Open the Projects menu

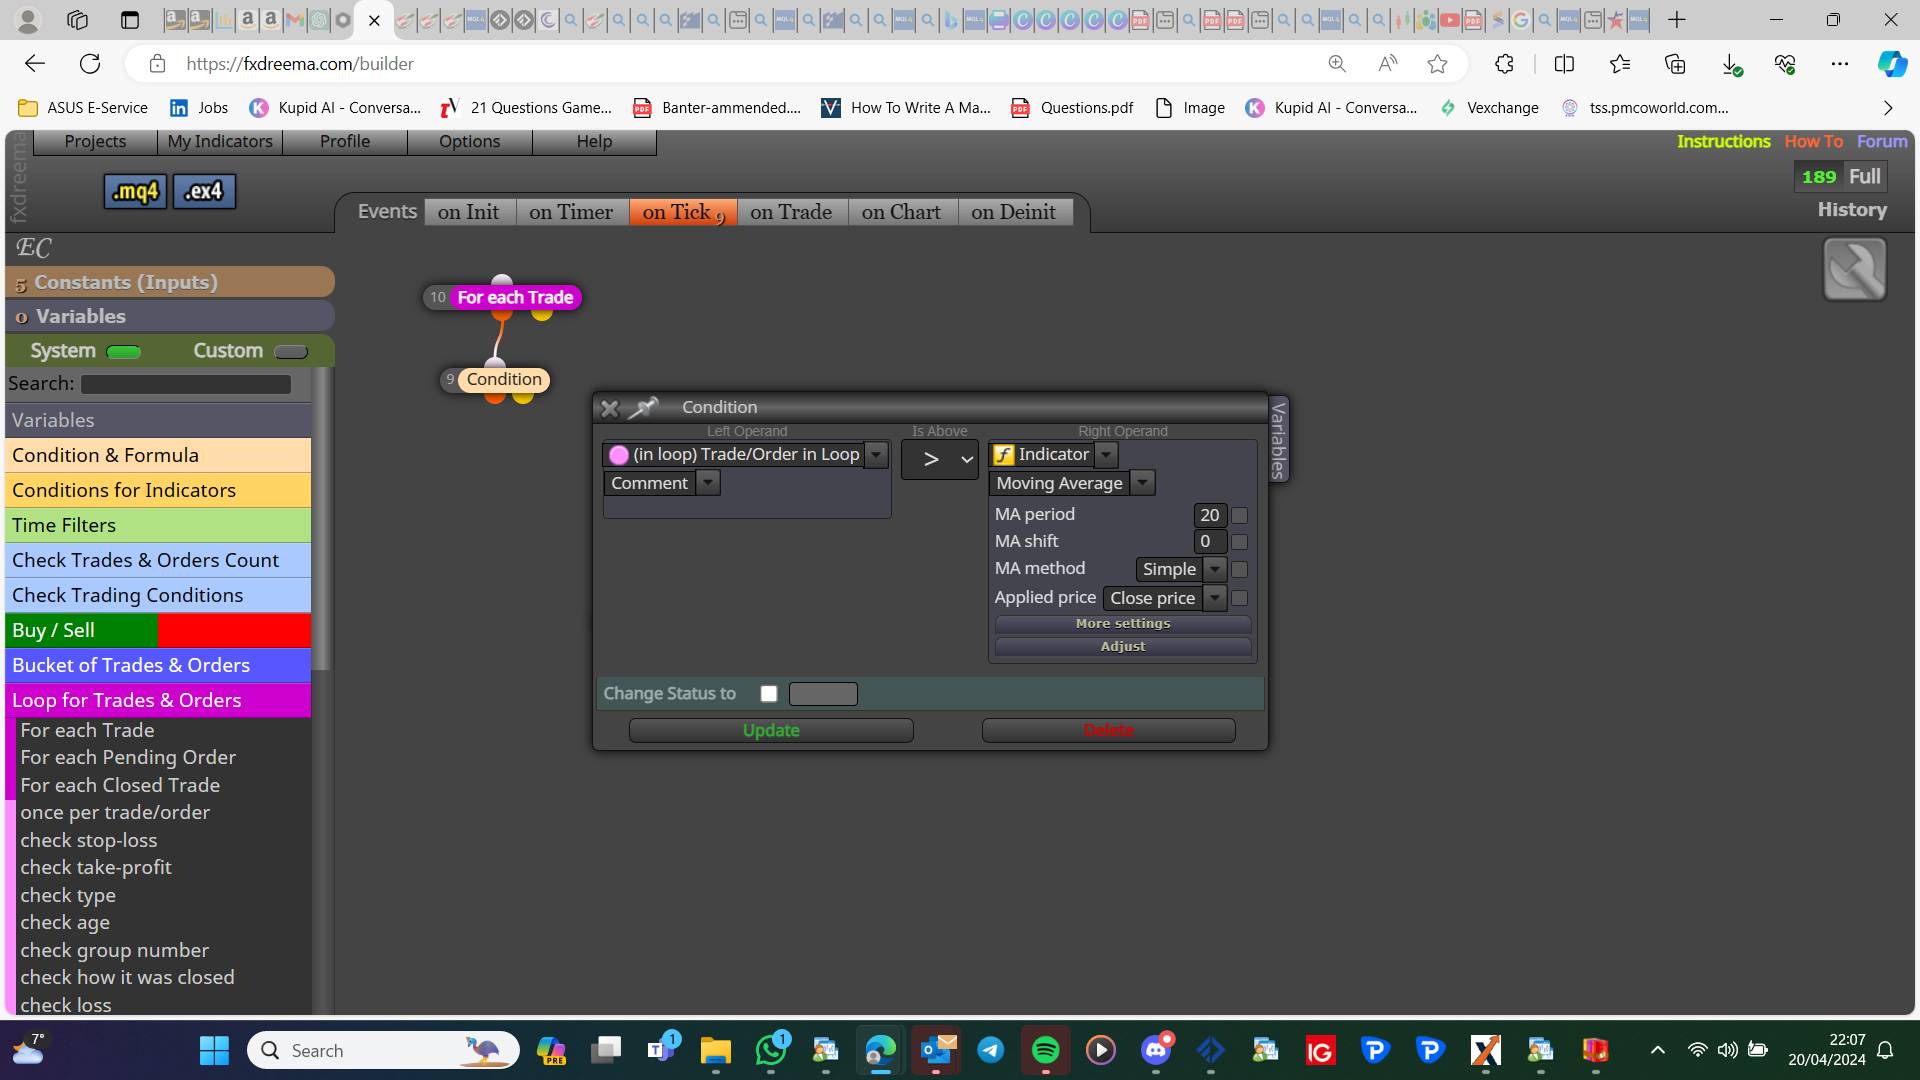(96, 142)
